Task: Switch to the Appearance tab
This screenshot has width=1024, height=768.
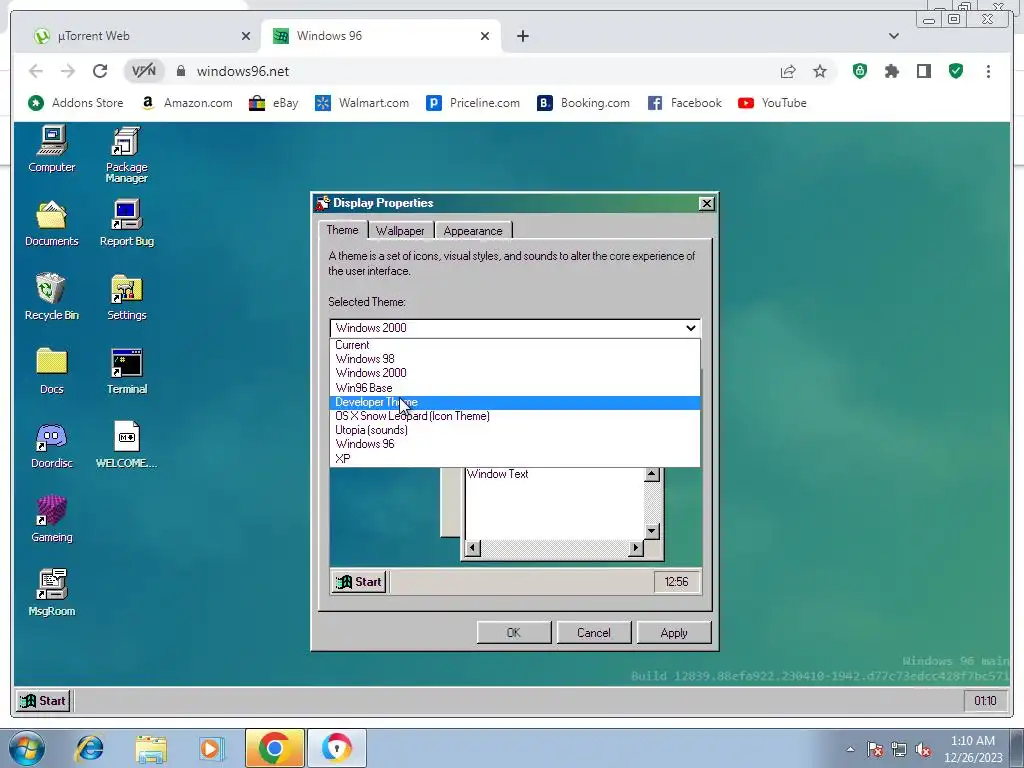Action: 473,231
